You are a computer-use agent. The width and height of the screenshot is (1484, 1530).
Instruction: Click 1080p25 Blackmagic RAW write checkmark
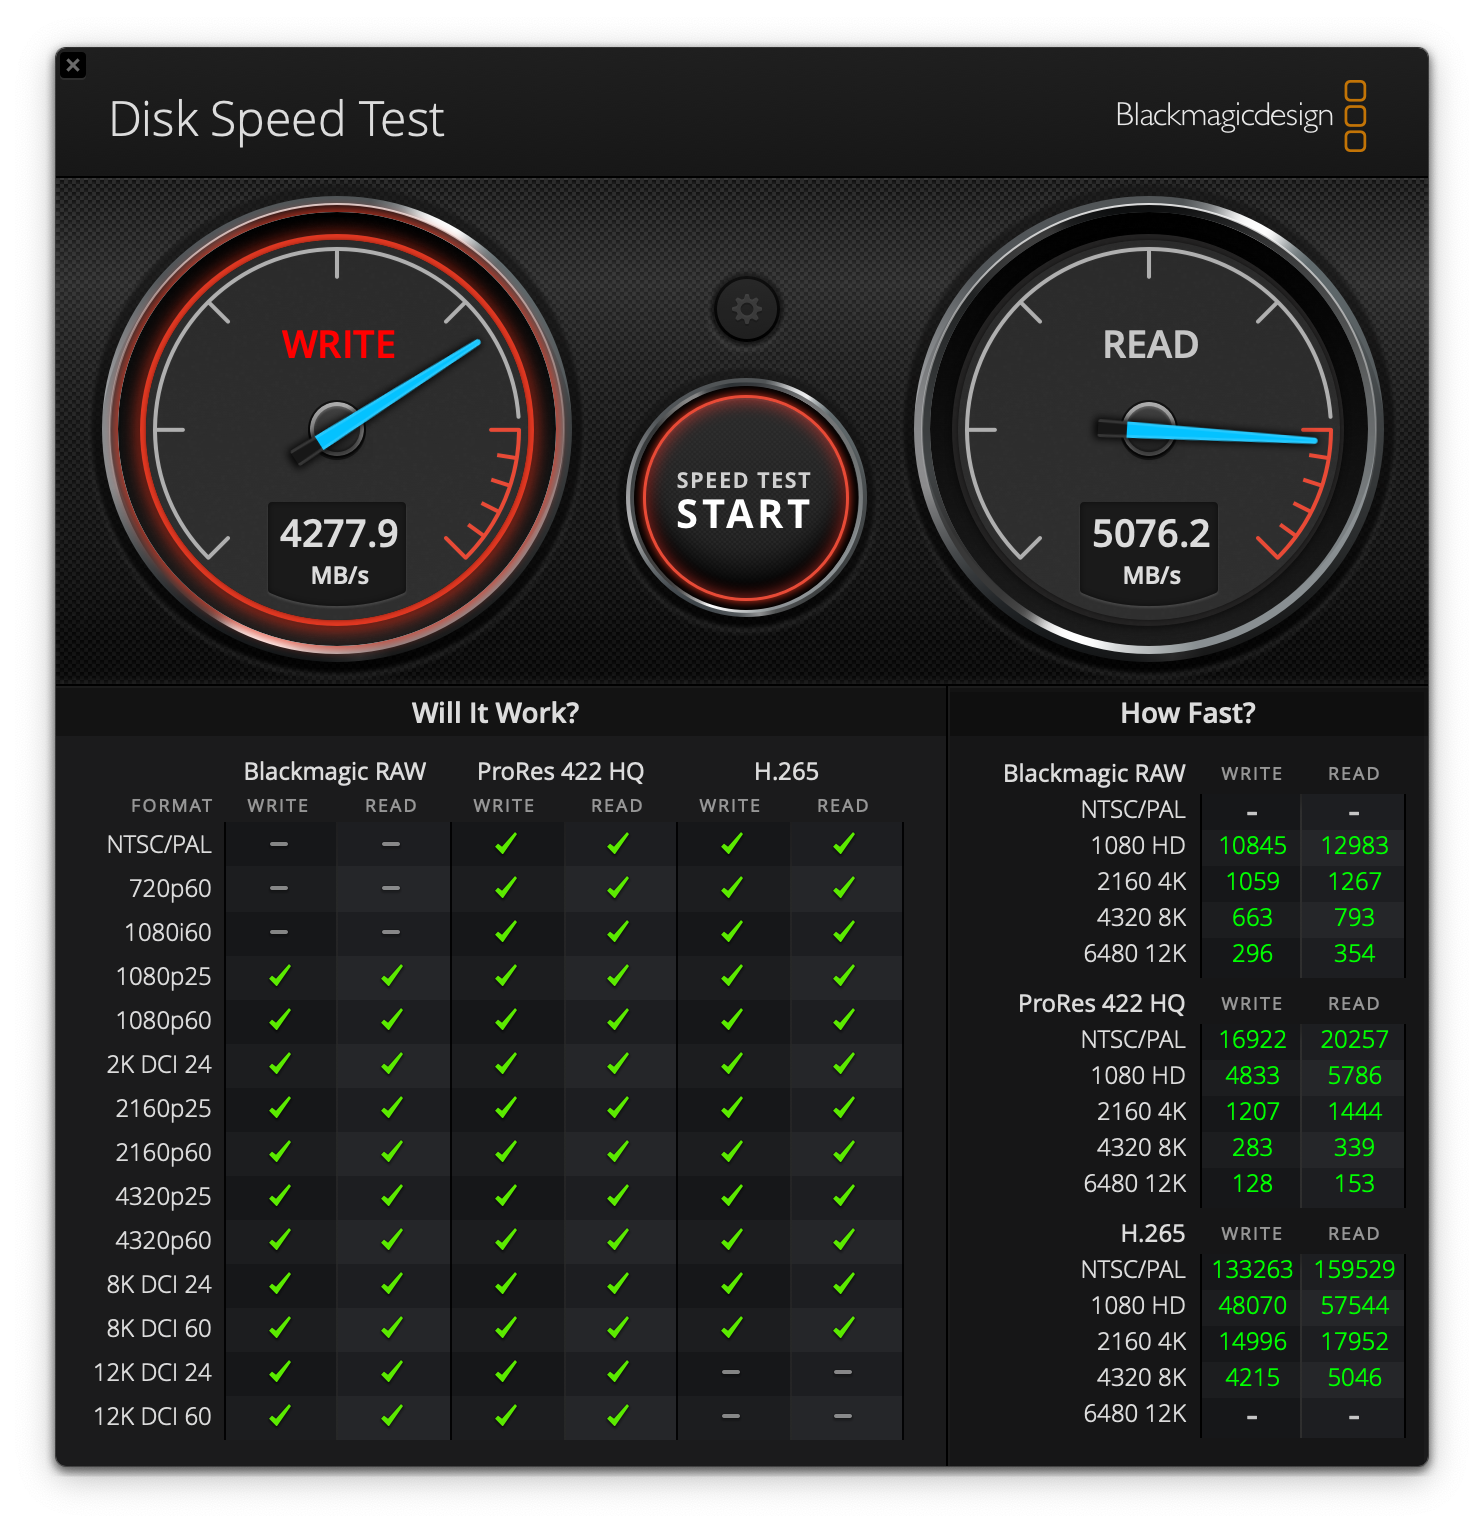(280, 976)
